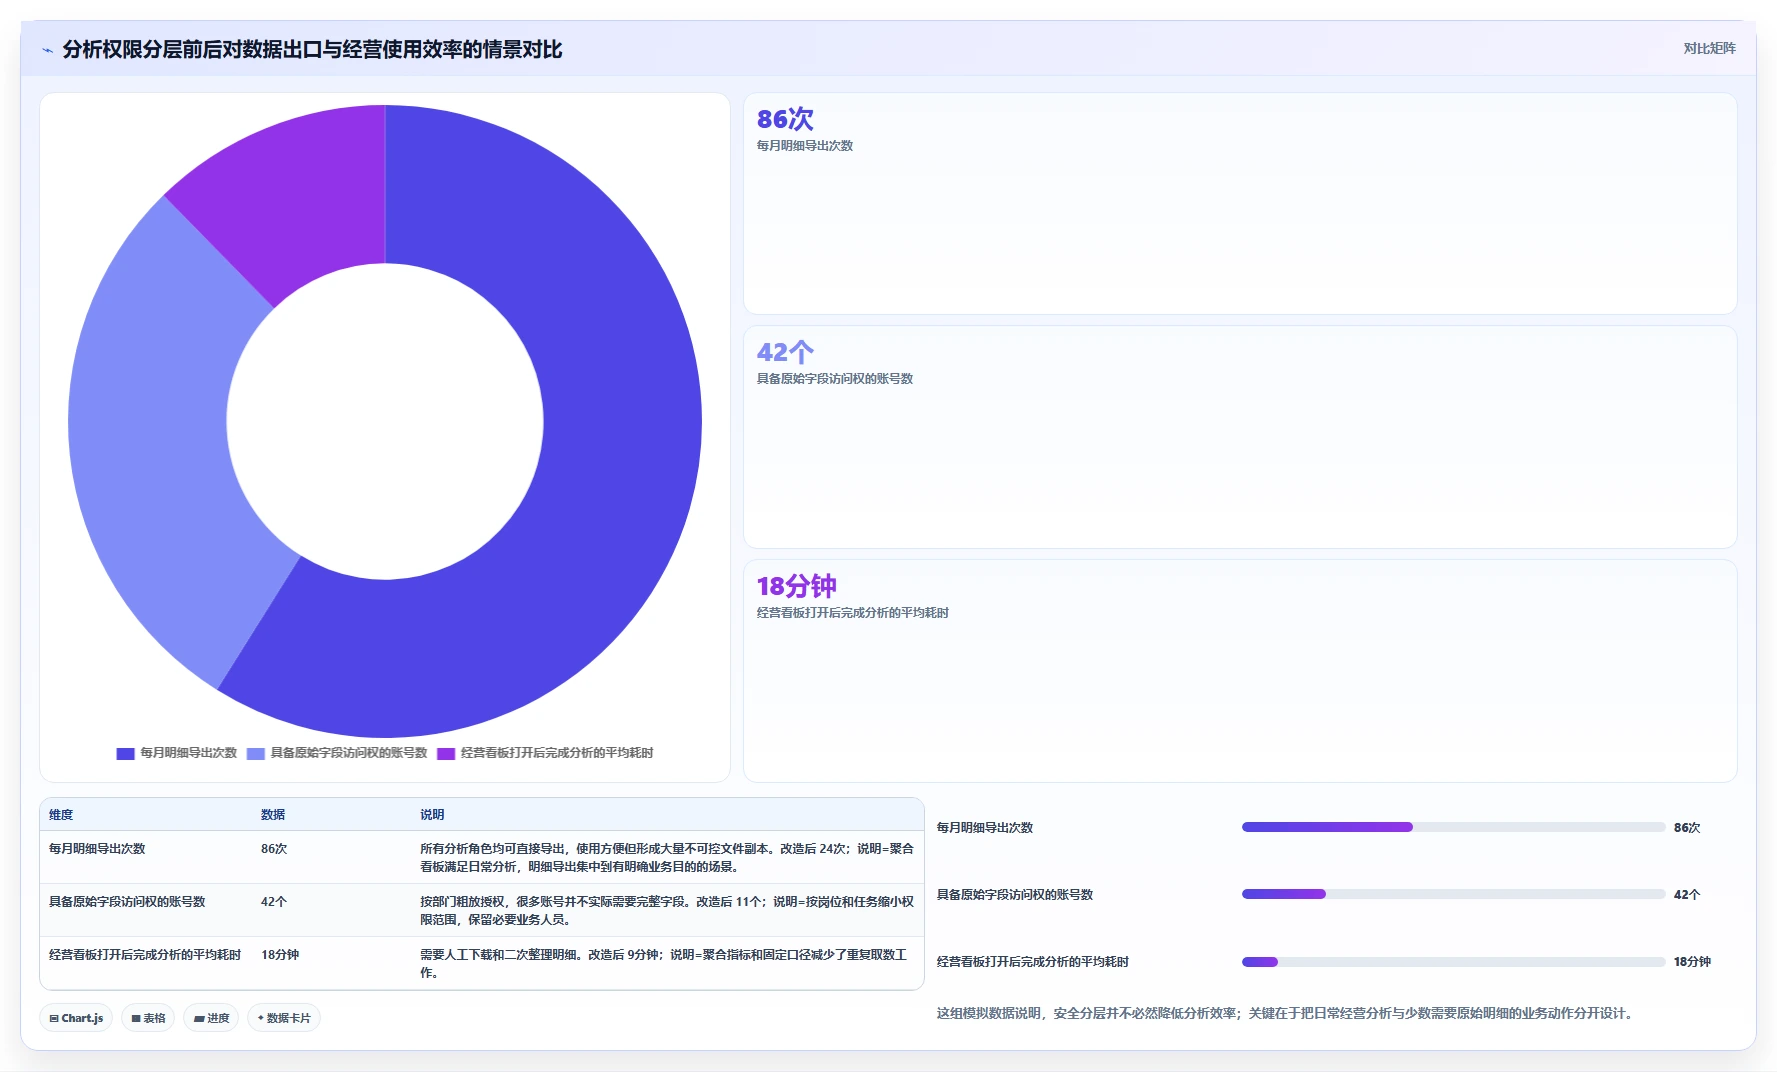Image resolution: width=1777 pixels, height=1072 pixels.
Task: Click the 每月明细导出次数 label under 86次 card
Action: pos(805,146)
